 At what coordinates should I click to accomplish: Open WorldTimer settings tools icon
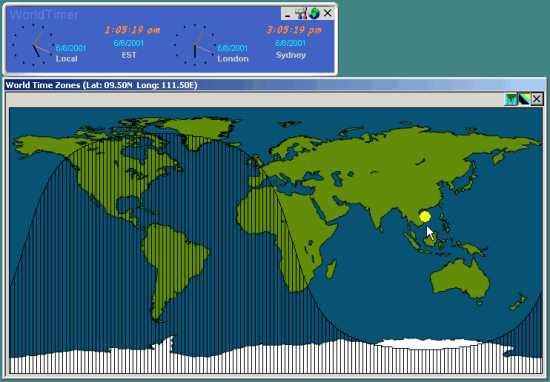coord(301,13)
